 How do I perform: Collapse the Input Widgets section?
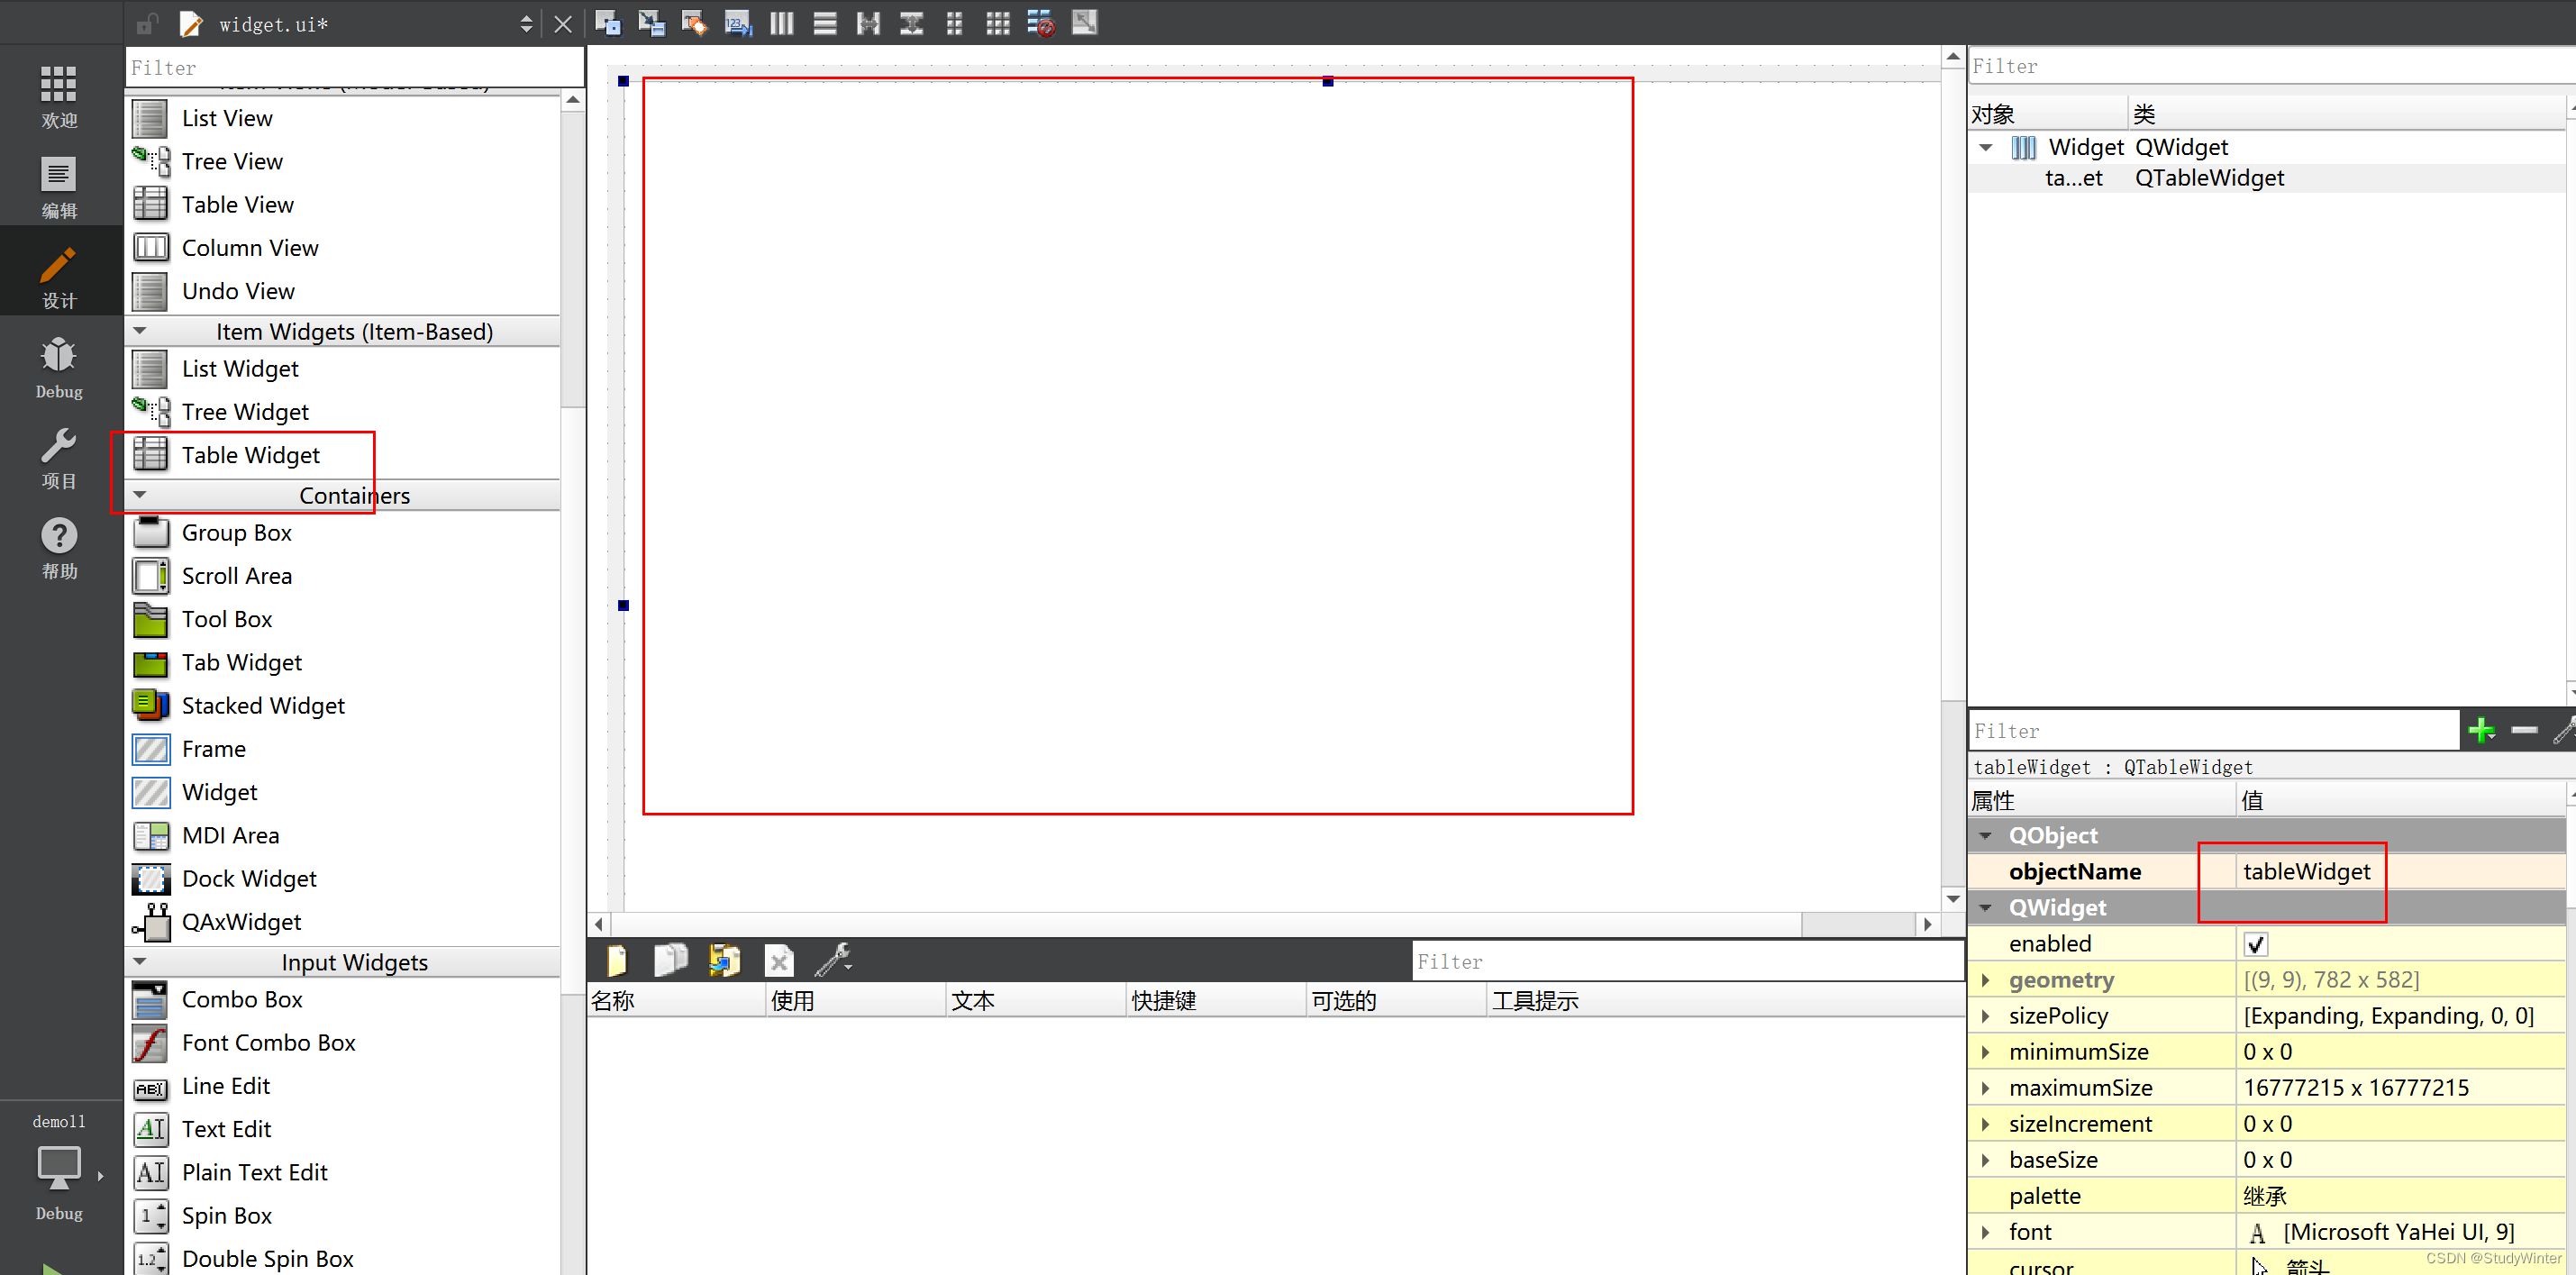click(140, 961)
